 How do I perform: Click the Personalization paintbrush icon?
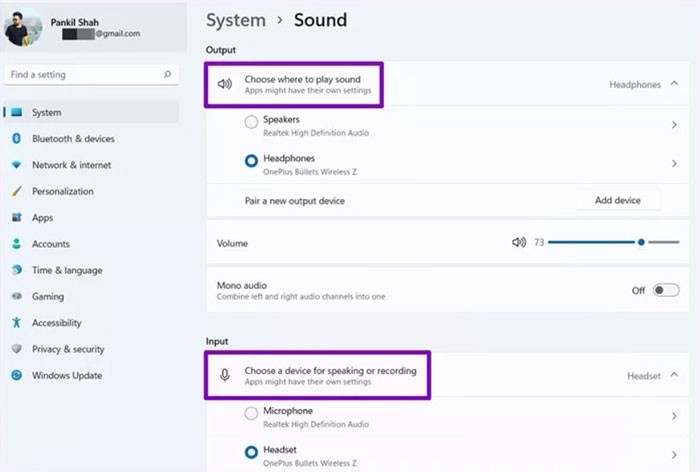(x=17, y=191)
